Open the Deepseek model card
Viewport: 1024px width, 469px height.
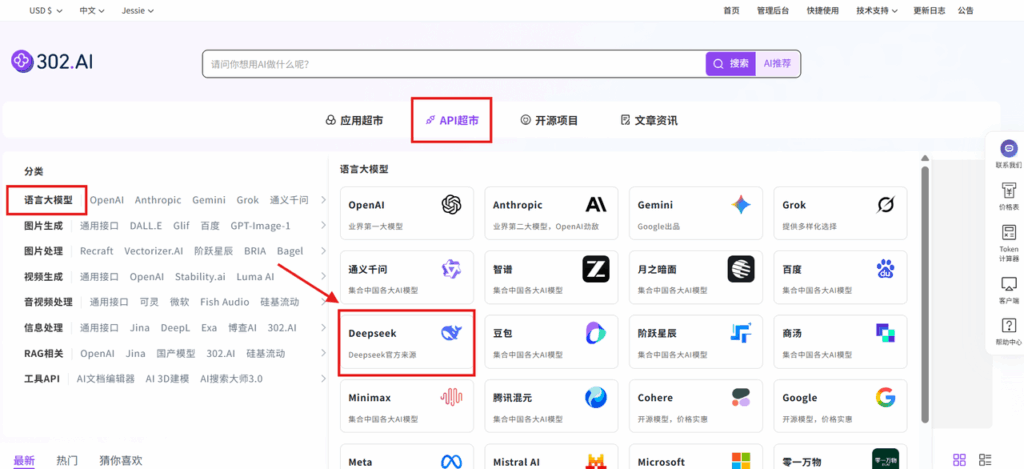click(406, 341)
